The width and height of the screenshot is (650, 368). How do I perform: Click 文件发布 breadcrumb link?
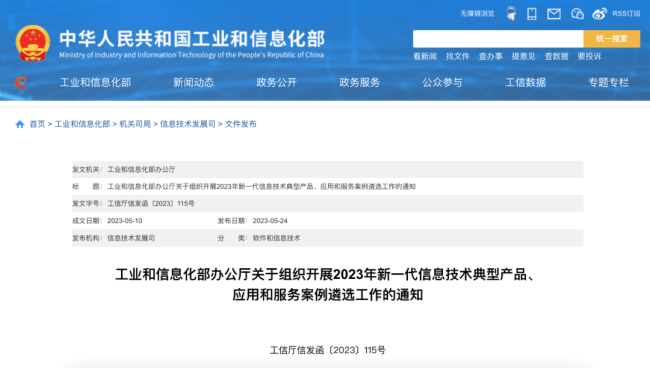tap(240, 124)
